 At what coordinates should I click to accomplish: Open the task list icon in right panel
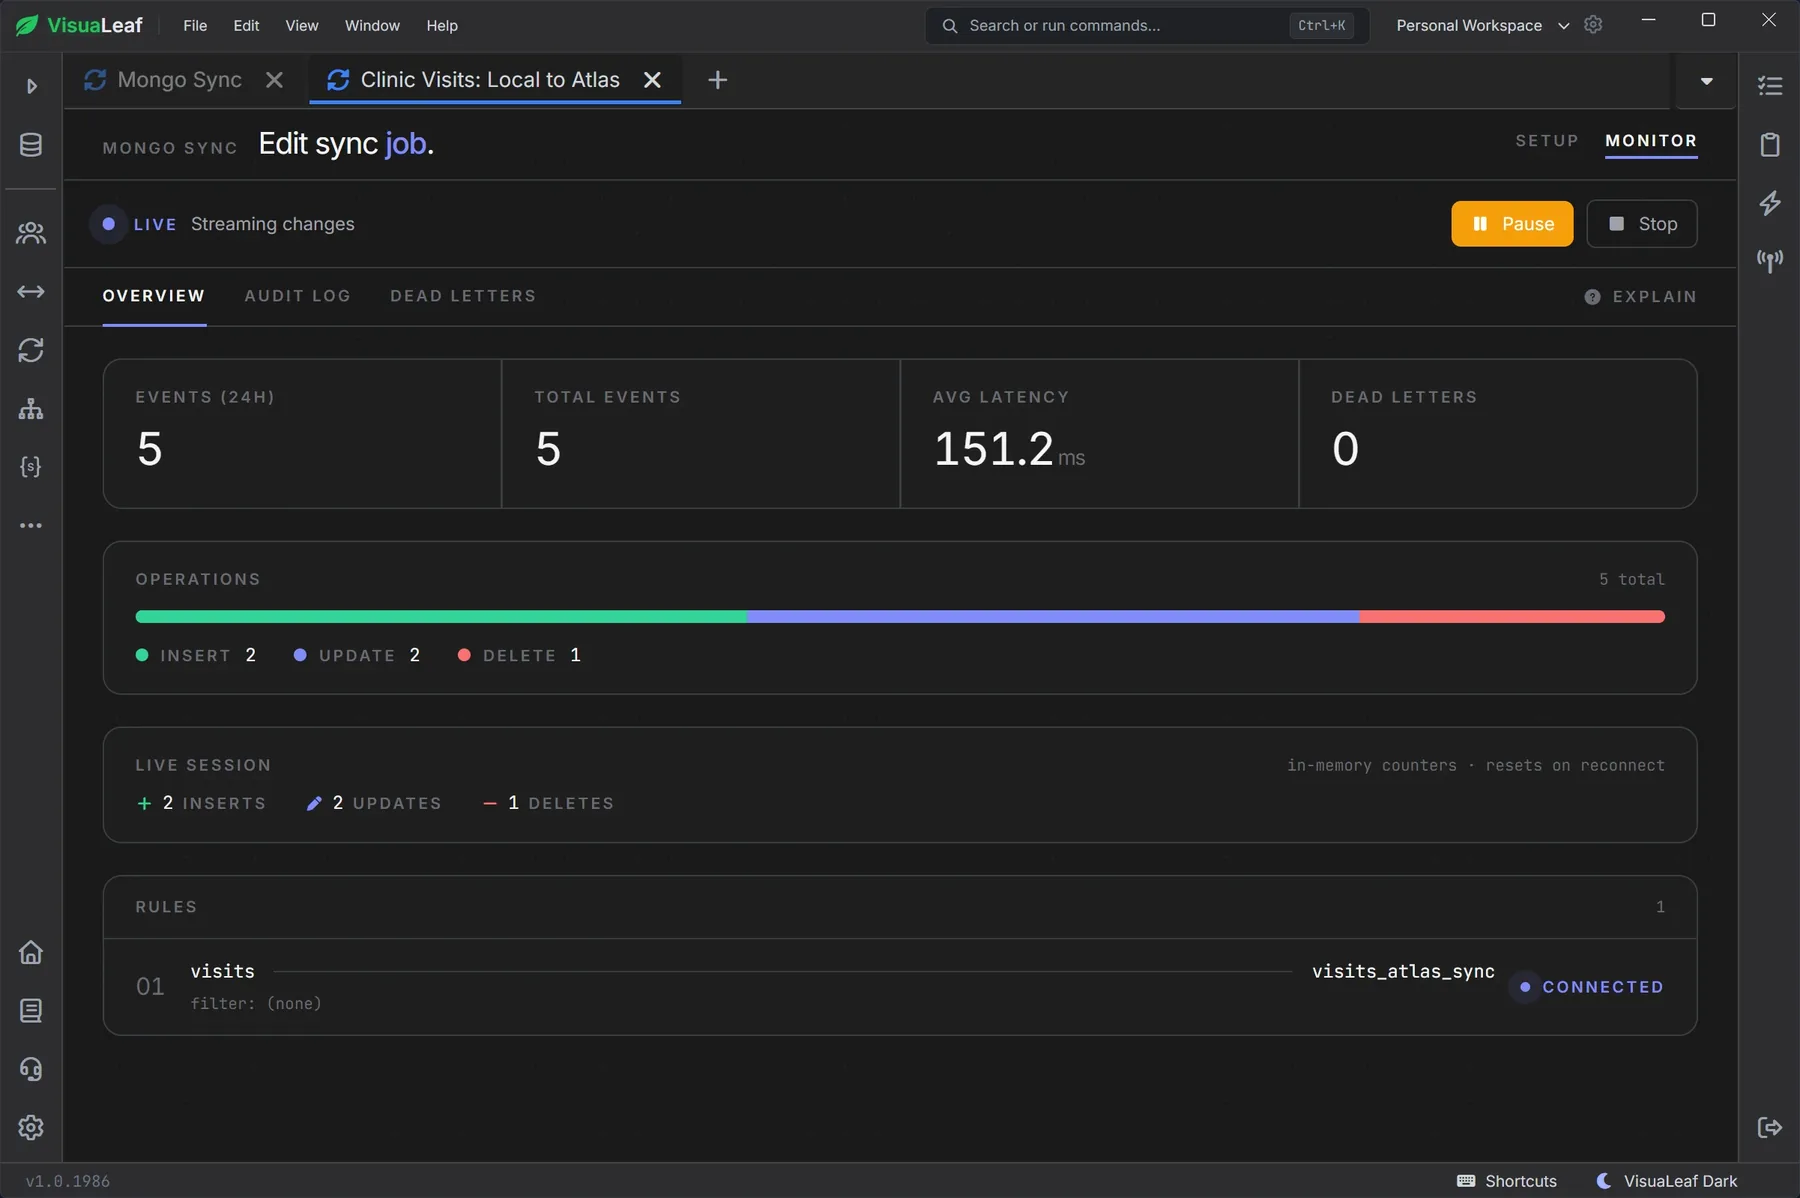(1770, 86)
